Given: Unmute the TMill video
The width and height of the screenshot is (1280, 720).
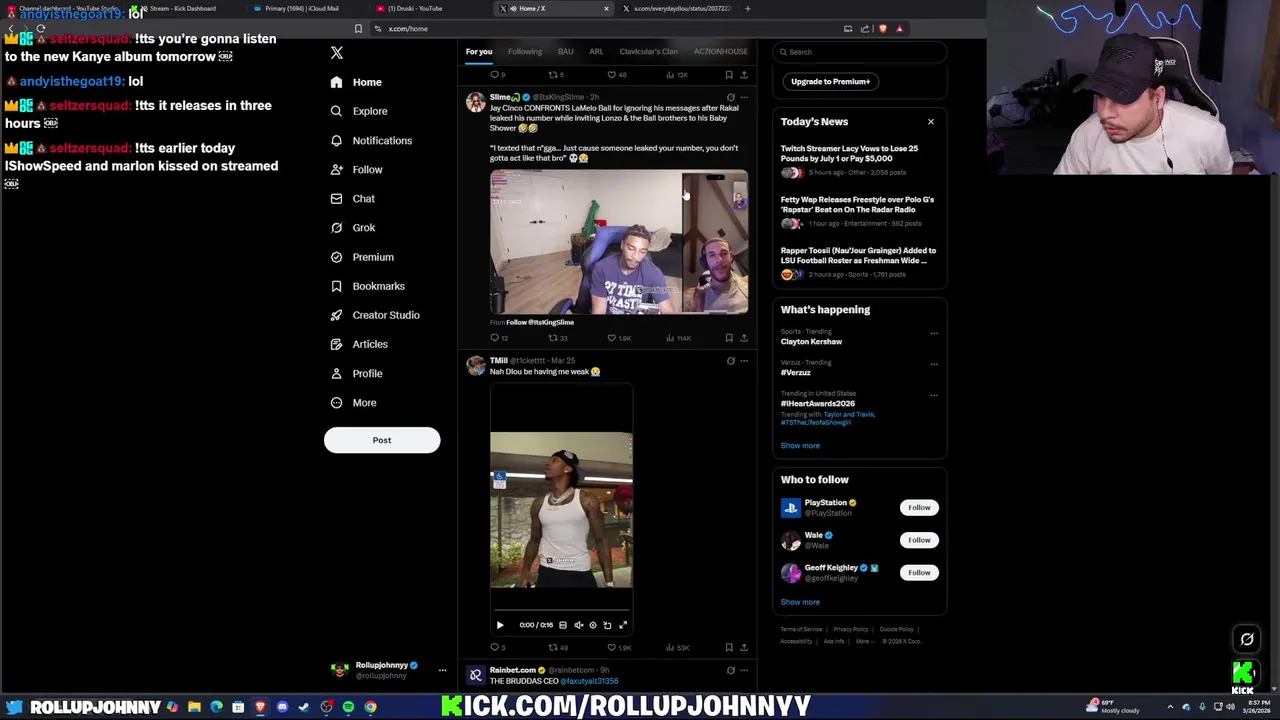Looking at the screenshot, I should [x=578, y=625].
